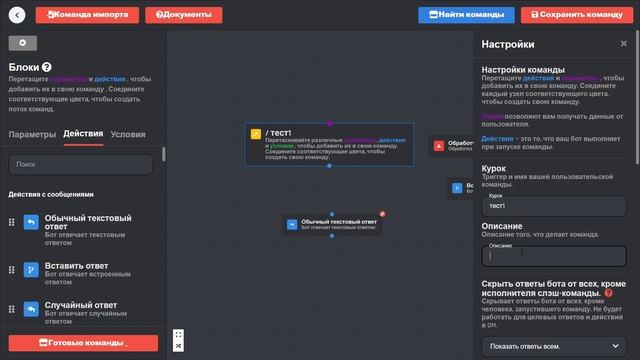The width and height of the screenshot is (640, 360).
Task: Click the Описание input field
Action: pos(554,256)
